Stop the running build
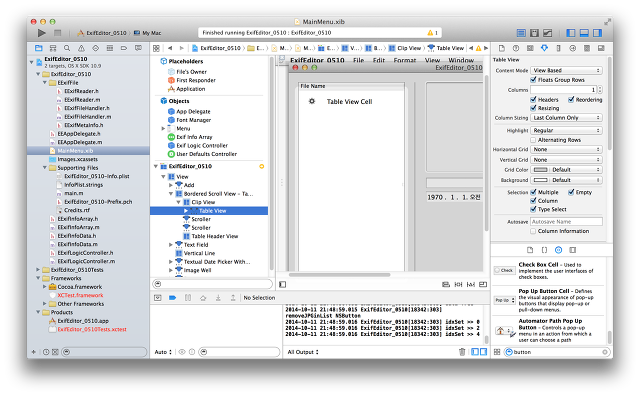The image size is (640, 396). [x=58, y=33]
